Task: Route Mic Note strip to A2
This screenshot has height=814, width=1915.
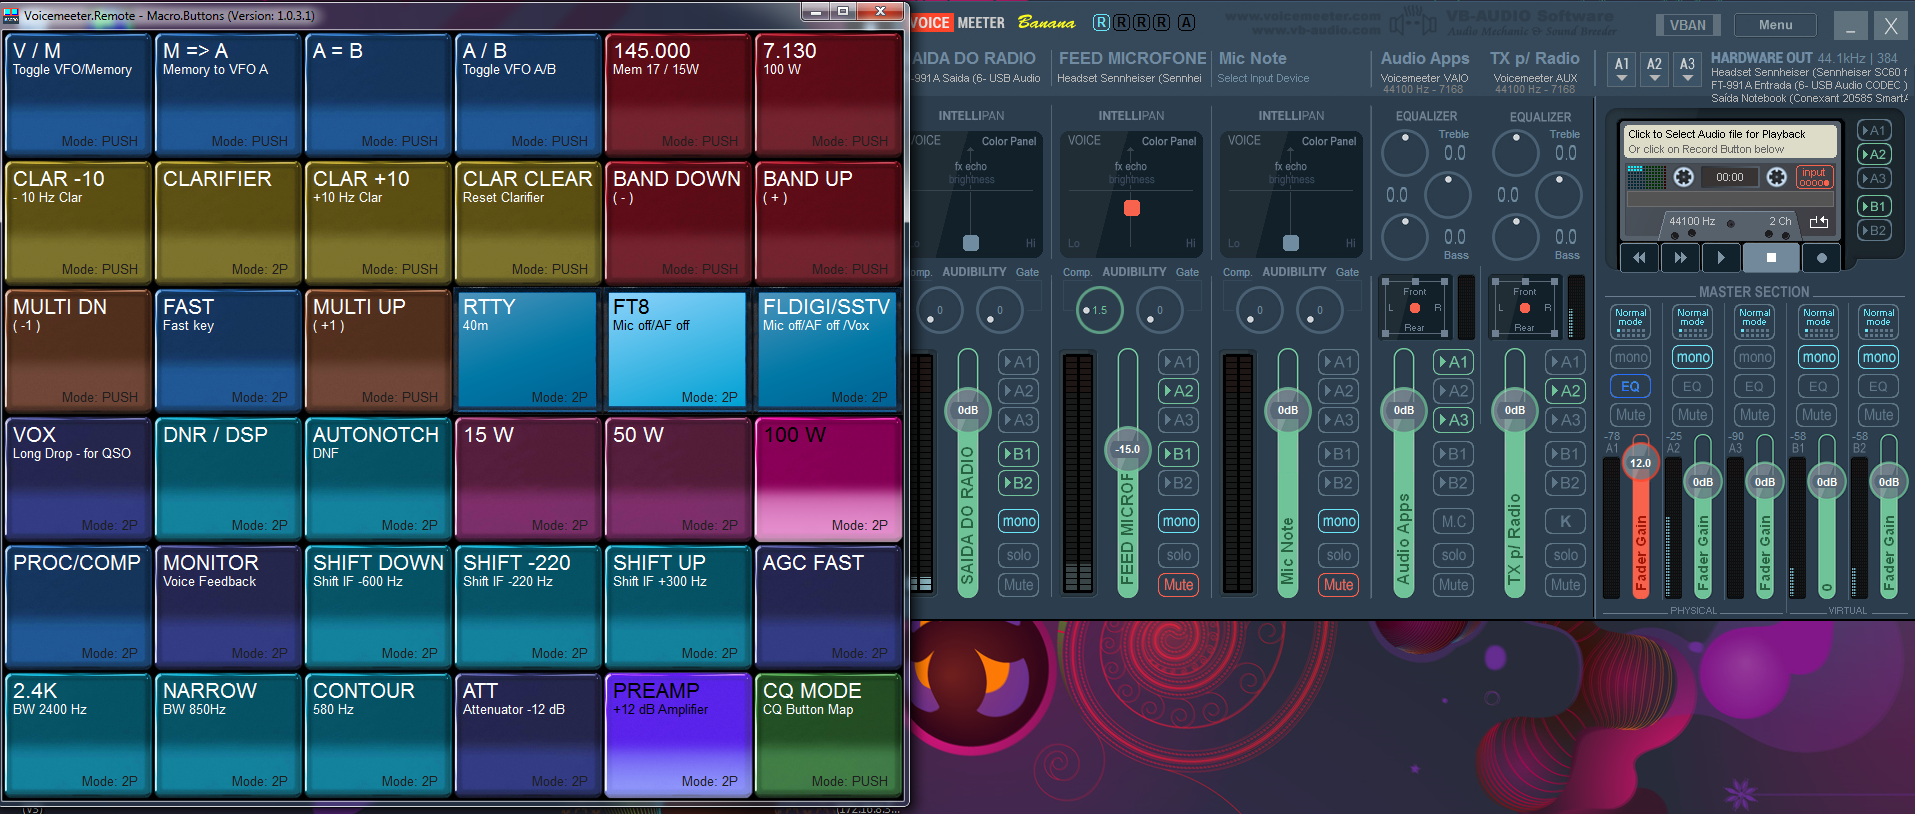Action: click(x=1339, y=391)
